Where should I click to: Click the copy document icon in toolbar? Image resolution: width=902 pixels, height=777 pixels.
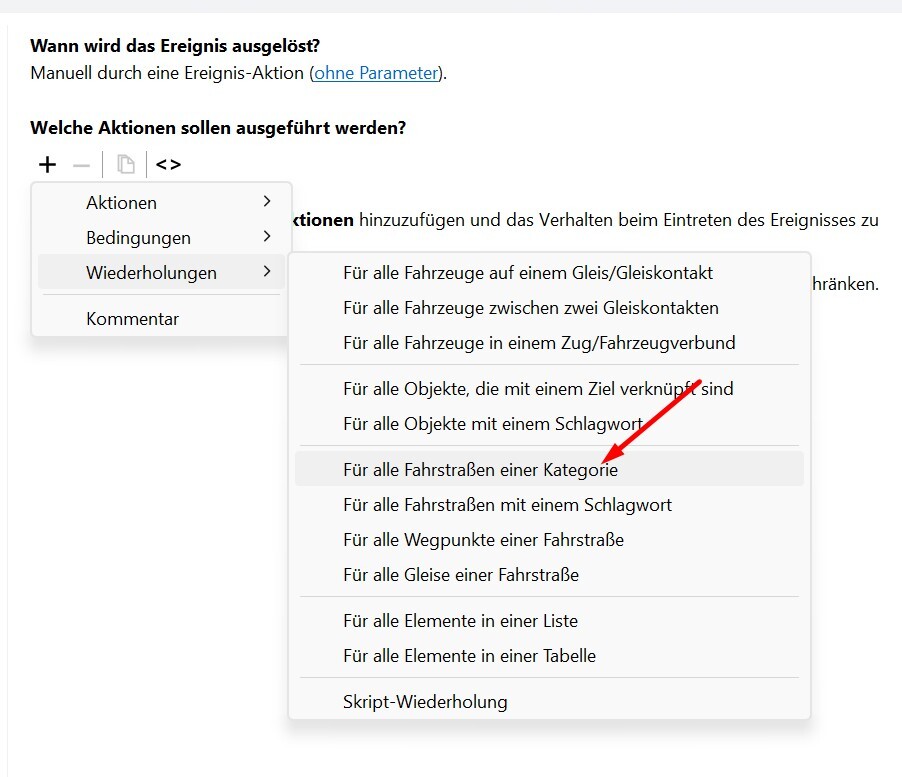(125, 165)
